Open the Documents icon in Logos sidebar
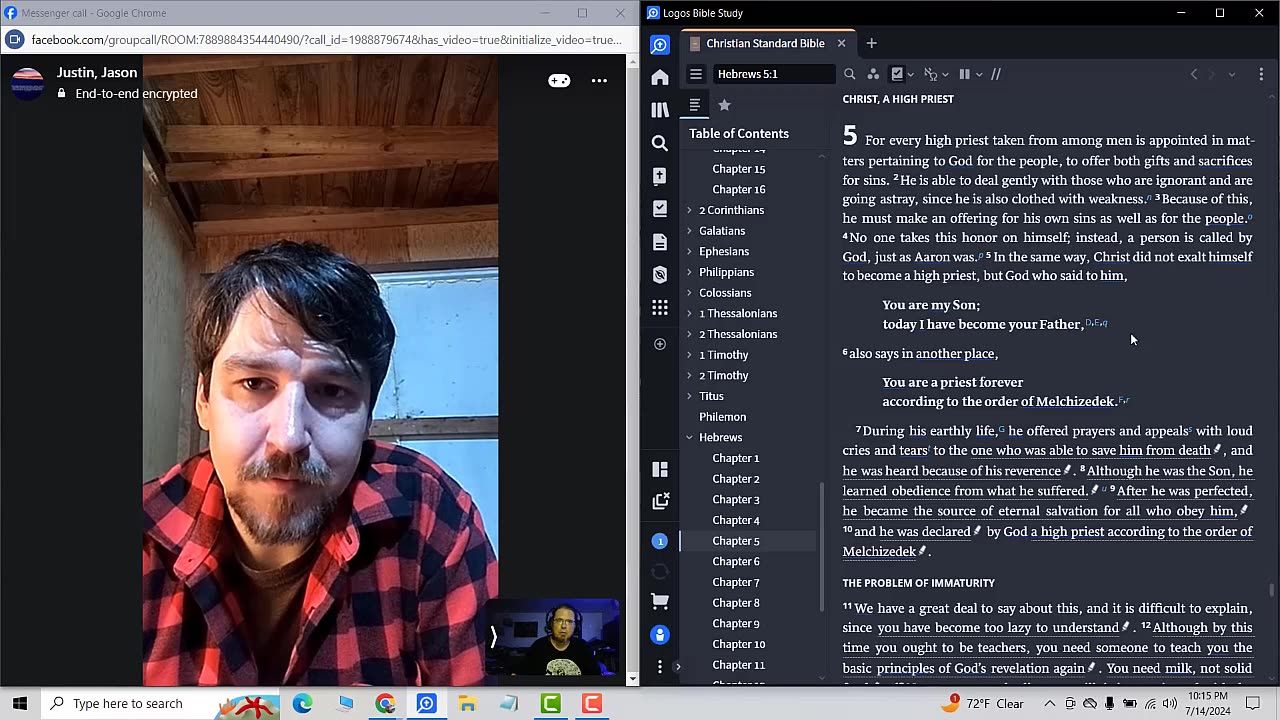The height and width of the screenshot is (720, 1280). [660, 242]
